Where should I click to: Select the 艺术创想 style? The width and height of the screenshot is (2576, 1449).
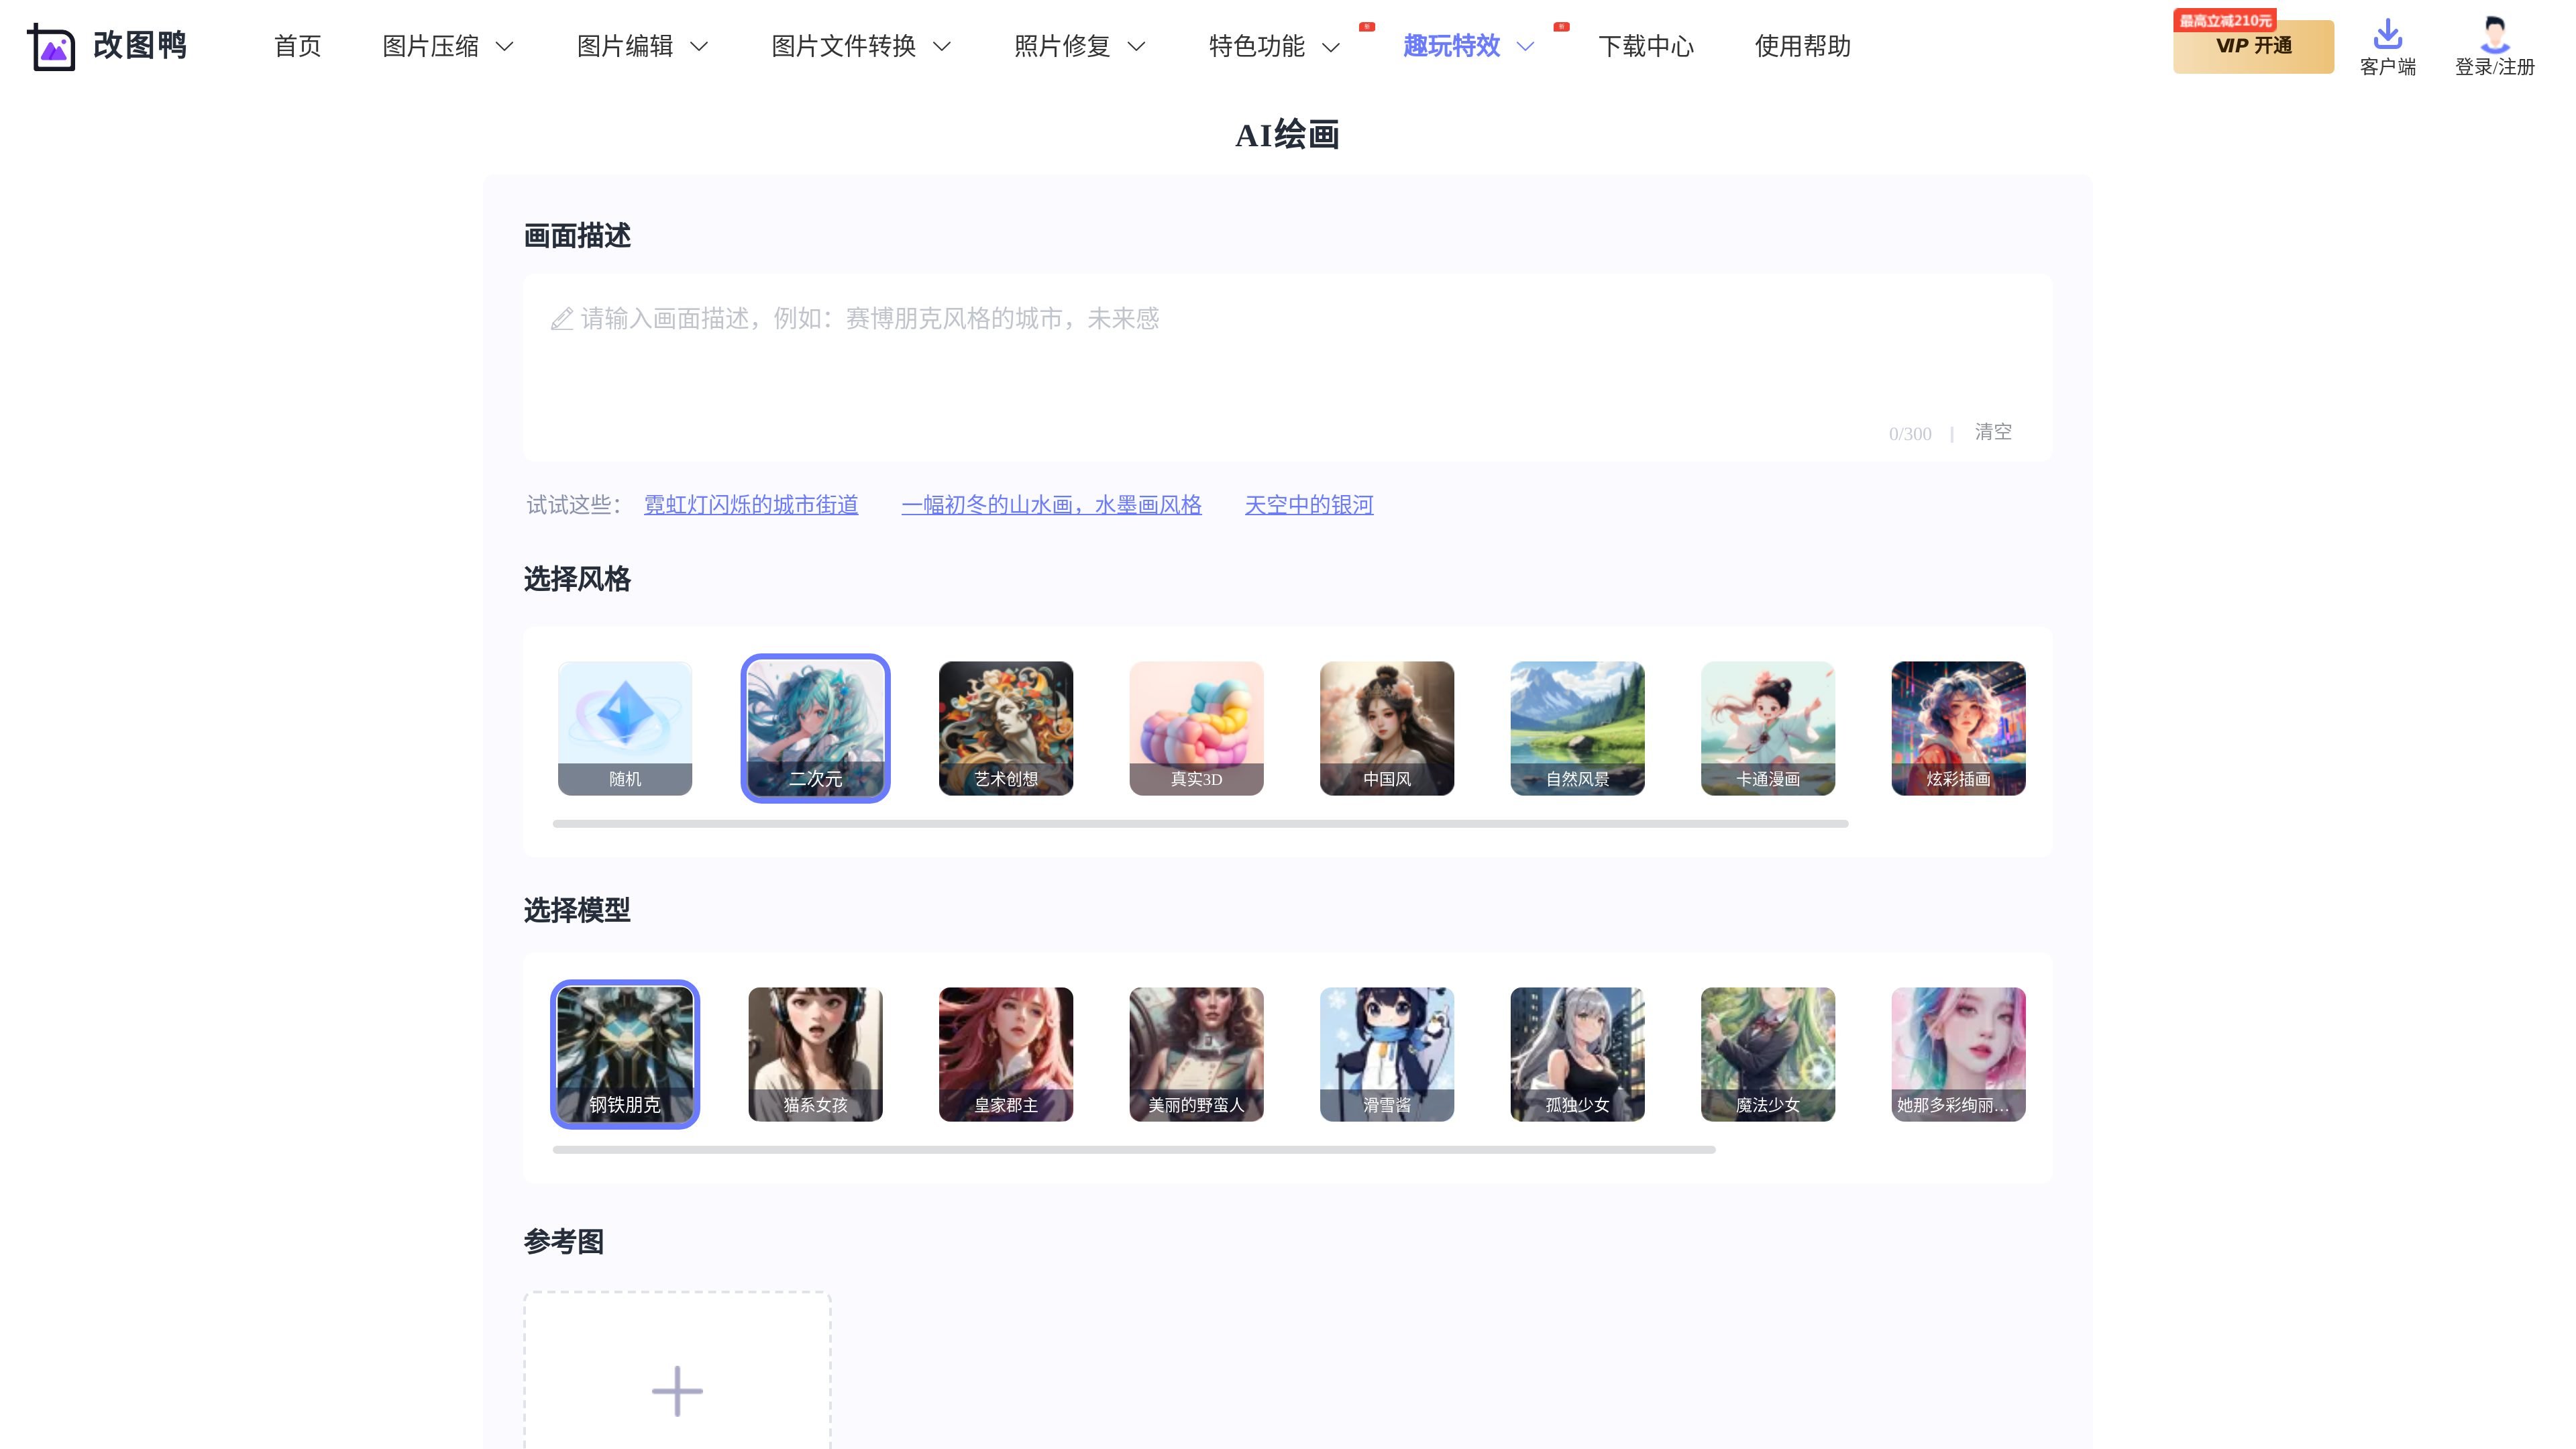pos(1006,728)
